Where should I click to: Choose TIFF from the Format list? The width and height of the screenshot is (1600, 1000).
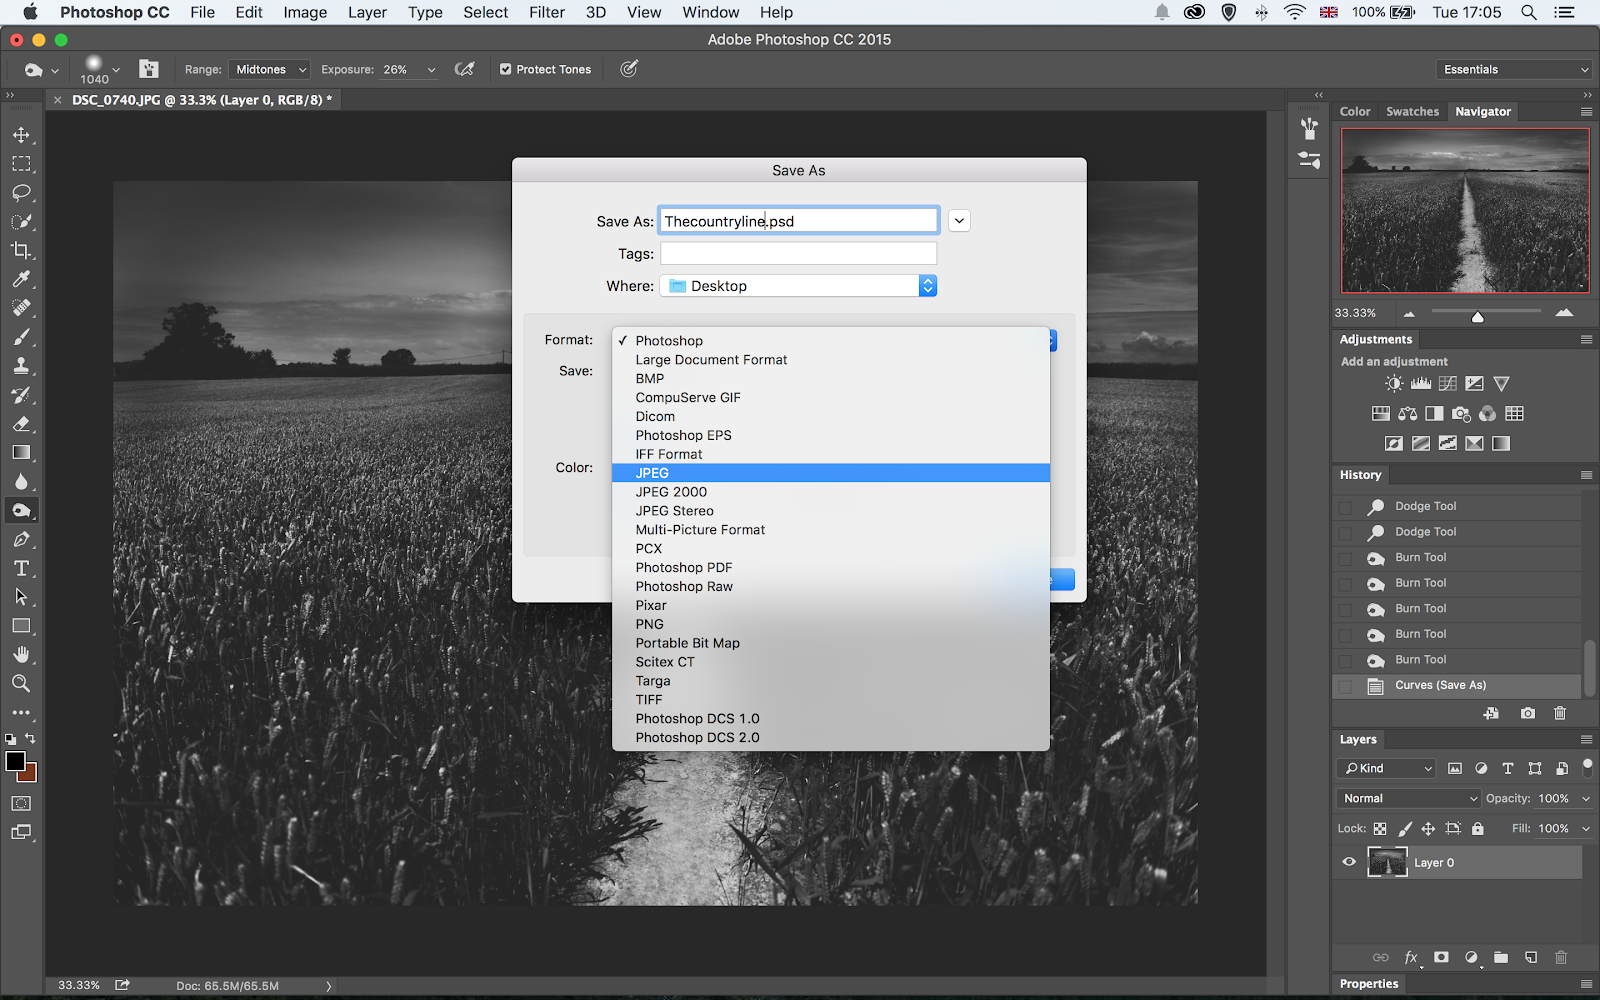point(831,700)
